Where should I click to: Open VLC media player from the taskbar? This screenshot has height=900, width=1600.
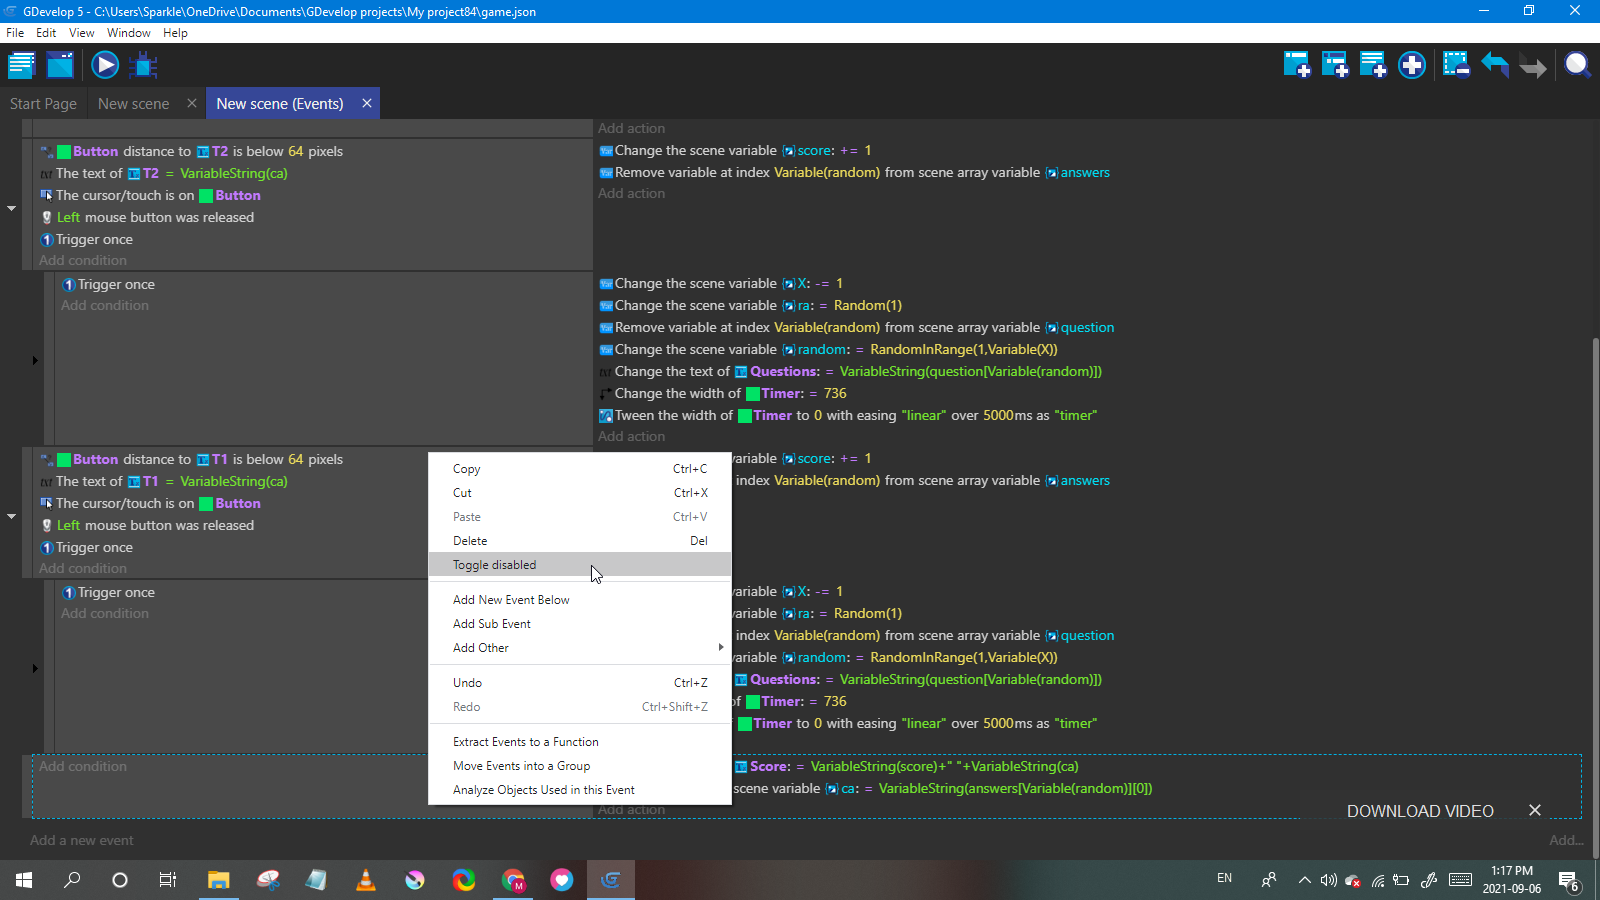click(x=366, y=880)
